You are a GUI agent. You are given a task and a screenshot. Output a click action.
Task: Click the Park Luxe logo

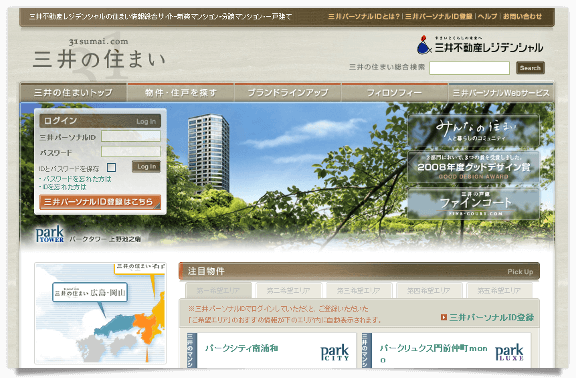coord(509,353)
